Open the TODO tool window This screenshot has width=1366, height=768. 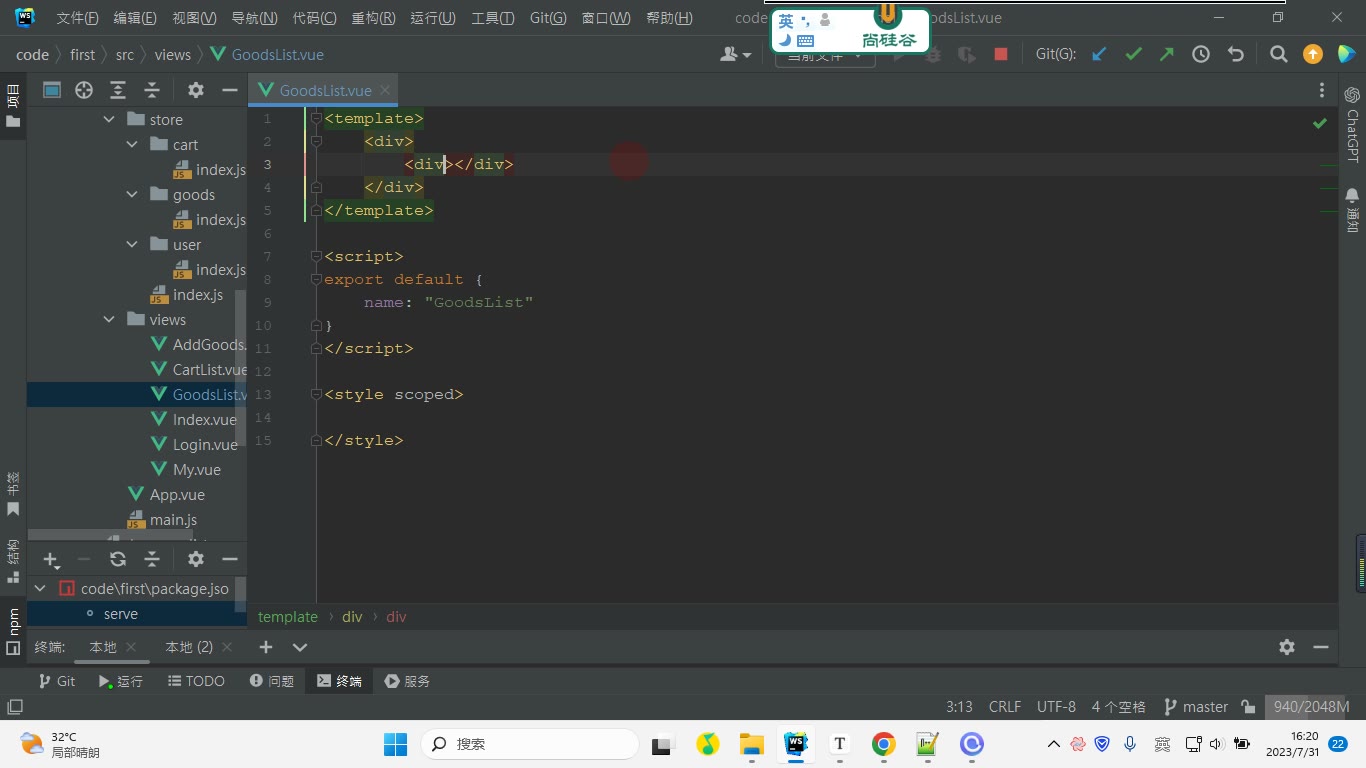pyautogui.click(x=196, y=681)
